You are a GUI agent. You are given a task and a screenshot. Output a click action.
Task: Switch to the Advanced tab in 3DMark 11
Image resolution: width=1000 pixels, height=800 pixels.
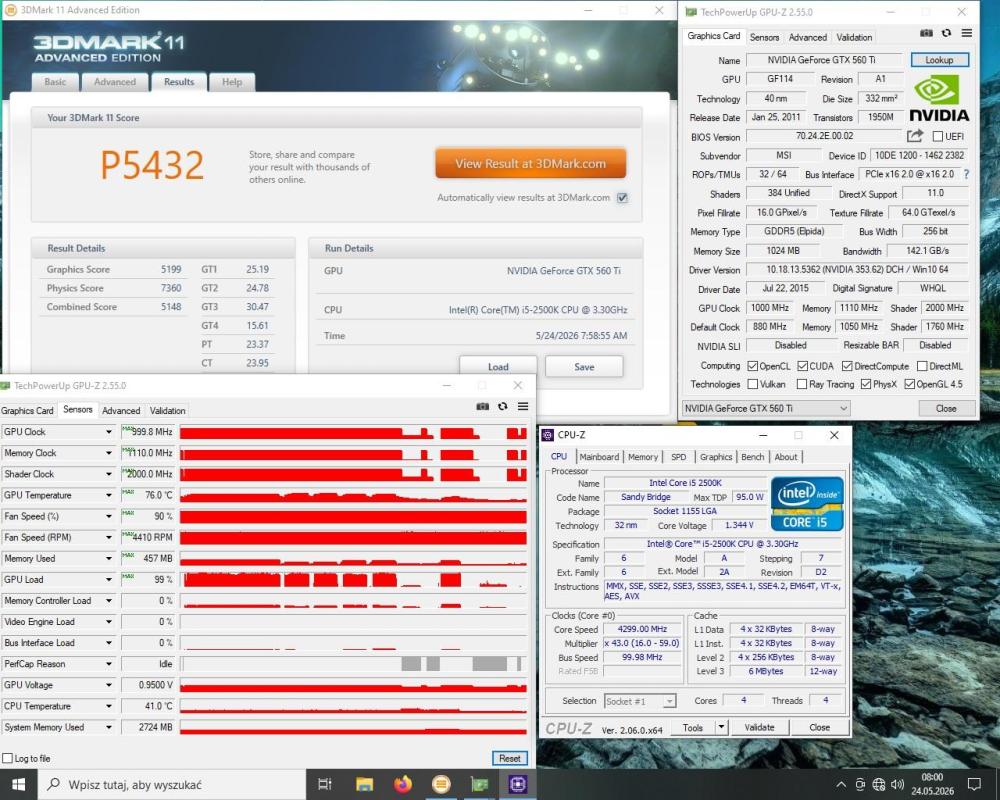coord(115,82)
